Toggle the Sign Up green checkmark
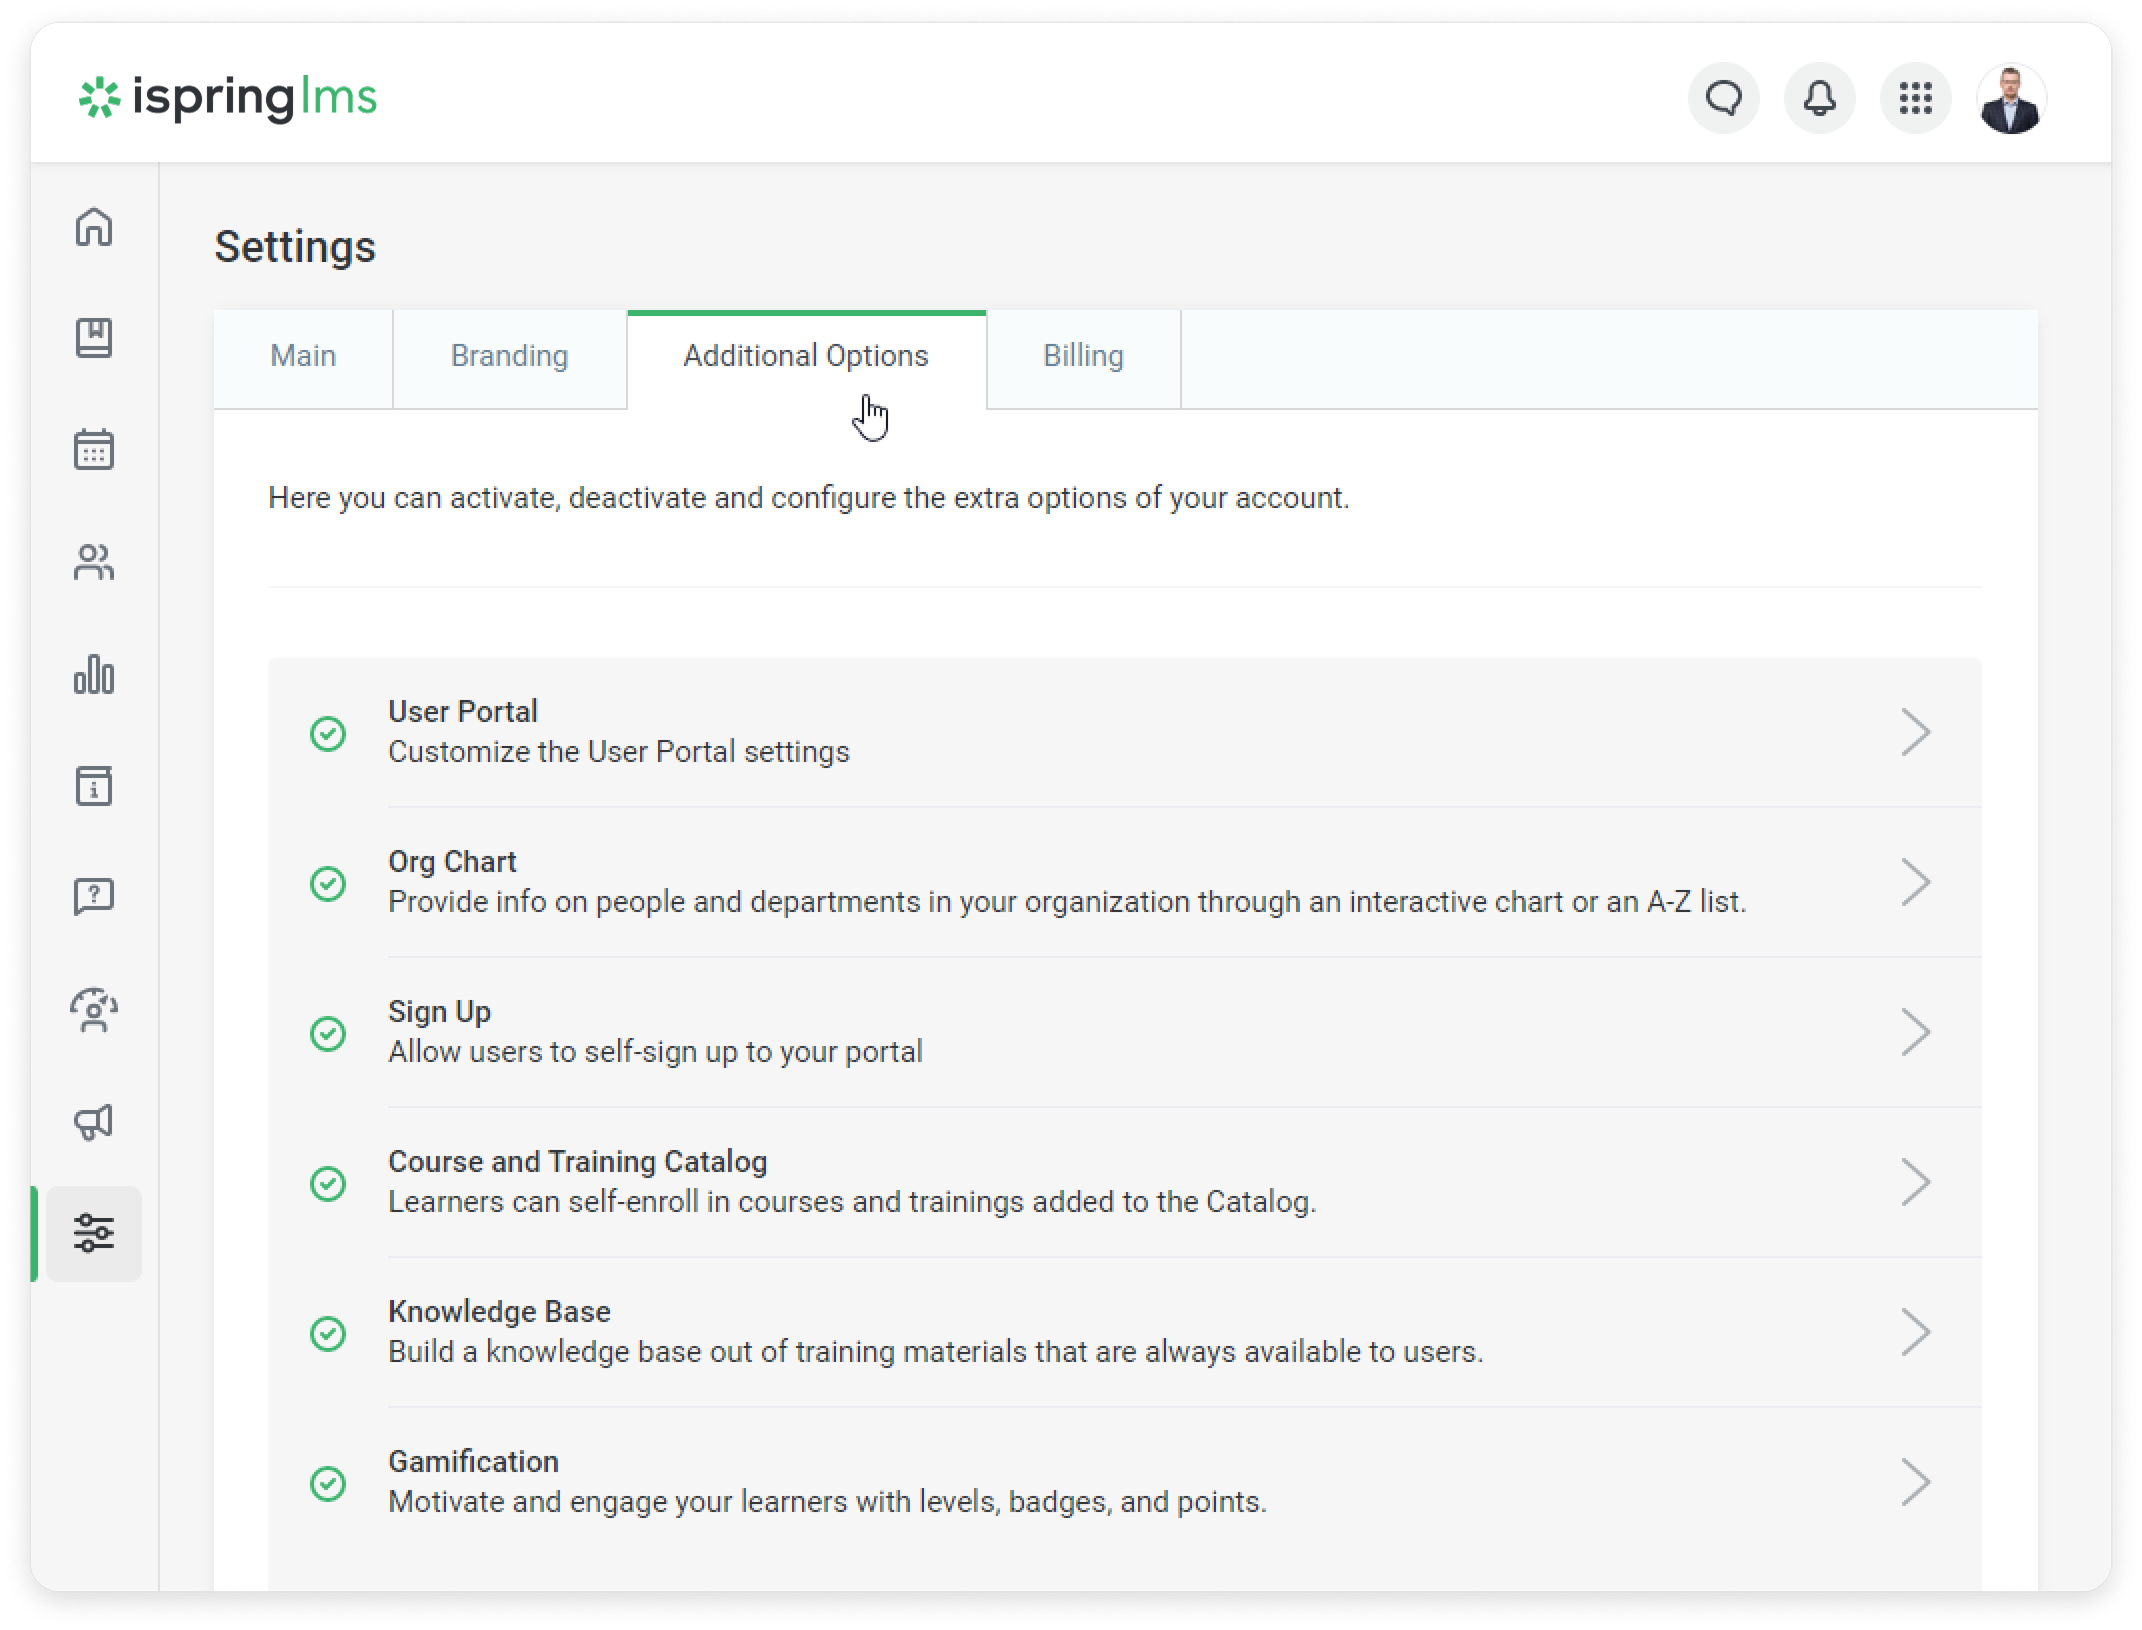Image resolution: width=2142 pixels, height=1630 pixels. (328, 1033)
